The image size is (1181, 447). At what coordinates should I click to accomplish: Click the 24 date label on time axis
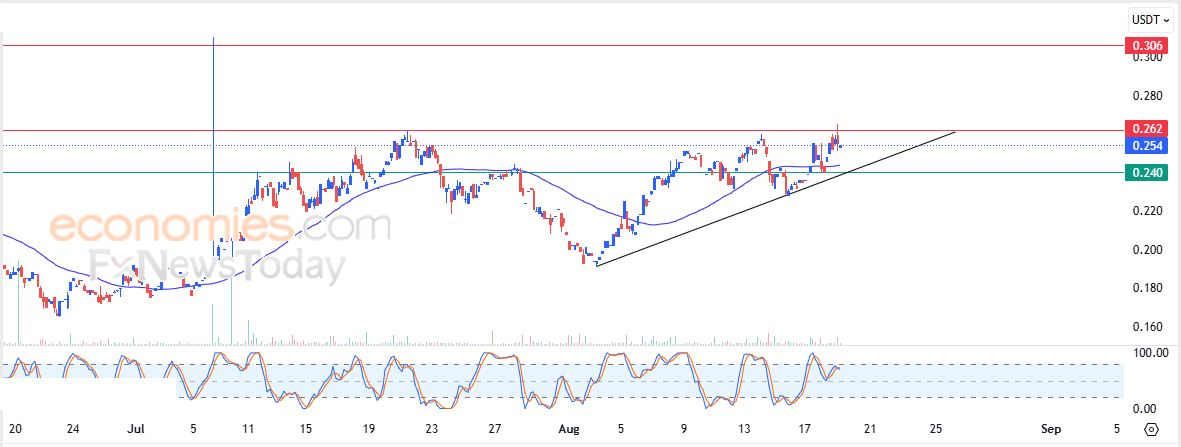pos(73,430)
